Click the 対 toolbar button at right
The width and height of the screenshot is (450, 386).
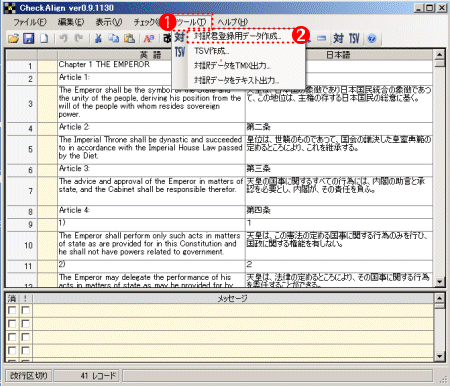(x=338, y=39)
